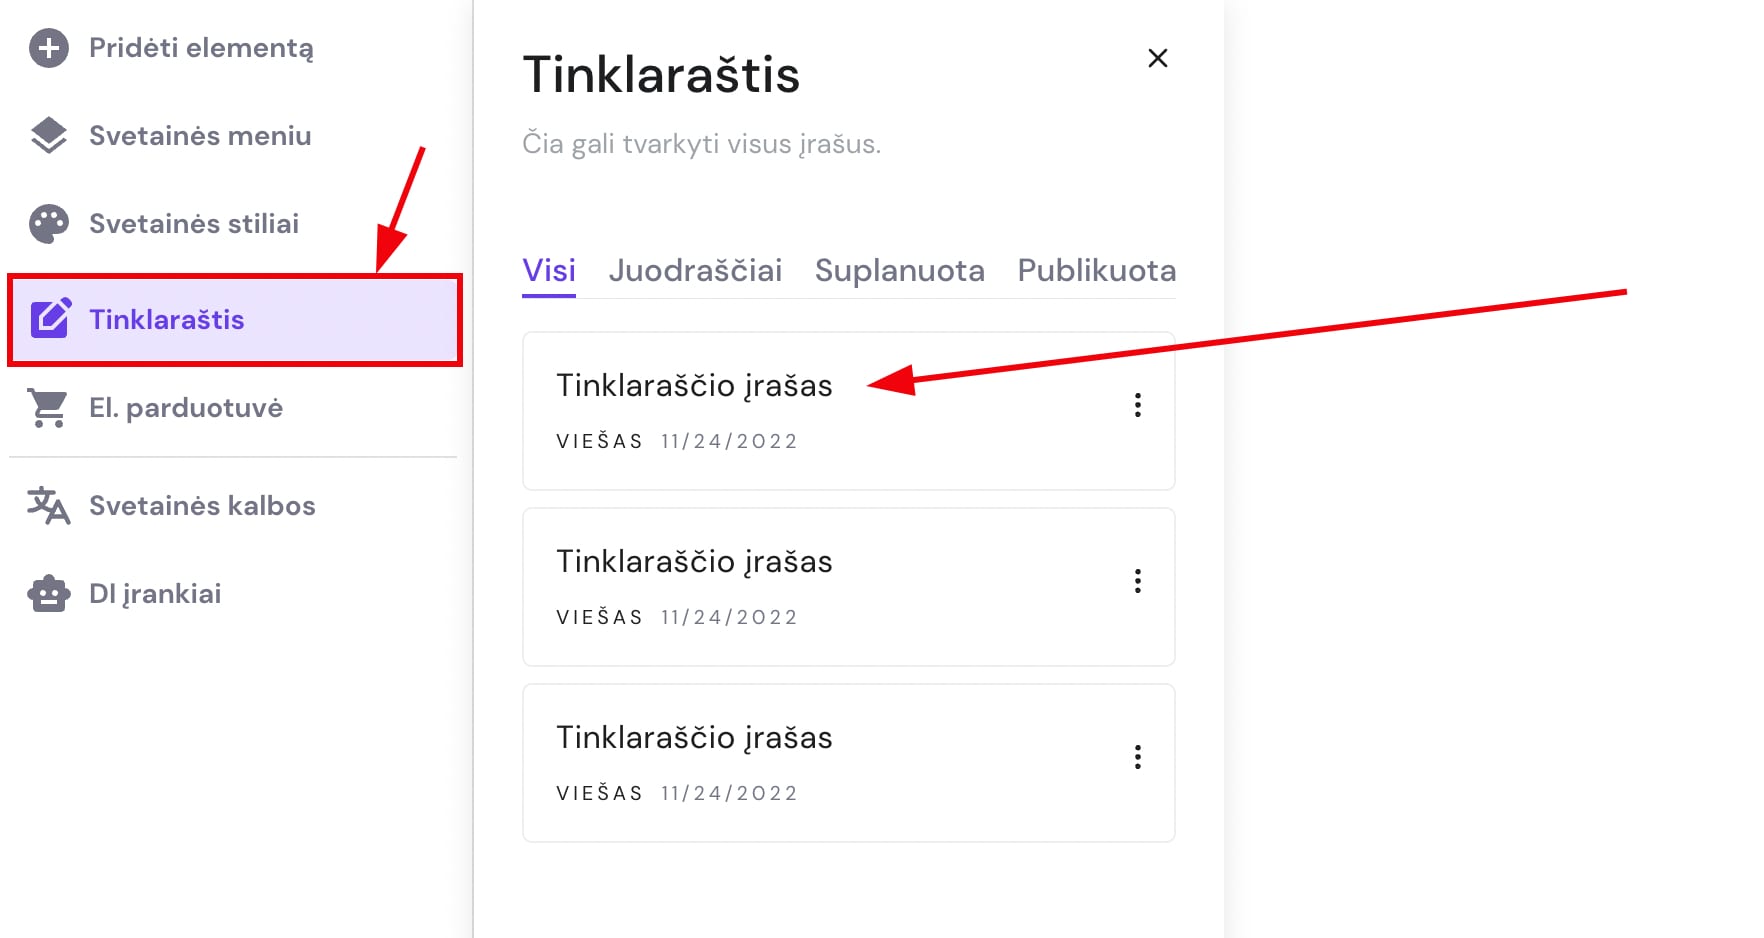Screen dimensions: 1764x938
Task: Stay on the Visi tab
Action: 548,268
